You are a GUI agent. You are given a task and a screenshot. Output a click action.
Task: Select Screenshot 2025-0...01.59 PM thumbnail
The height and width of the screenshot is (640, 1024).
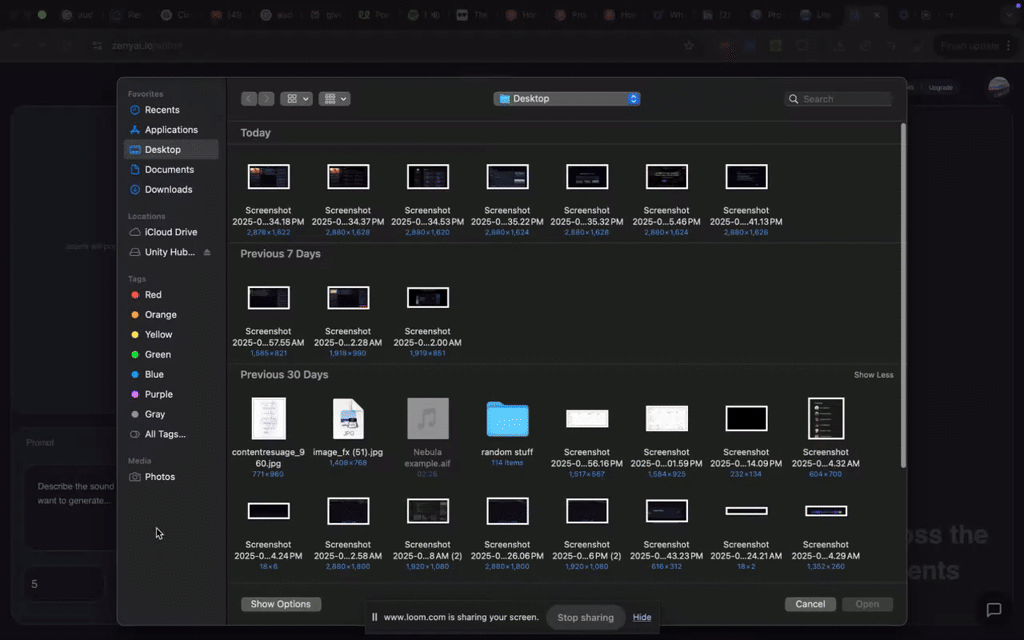667,419
